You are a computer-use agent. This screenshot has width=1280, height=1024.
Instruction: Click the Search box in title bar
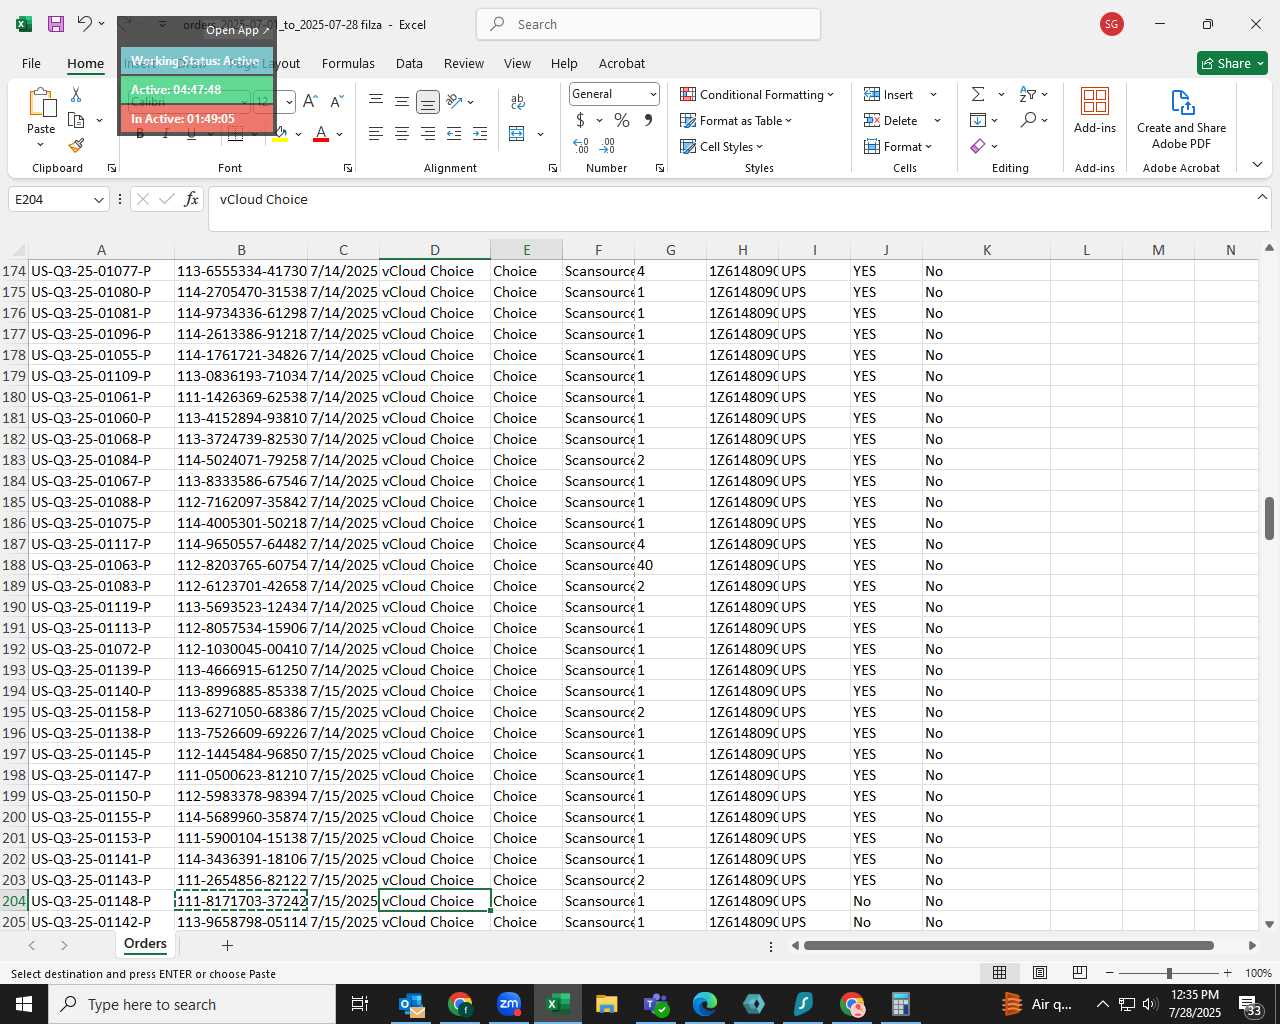tap(649, 24)
